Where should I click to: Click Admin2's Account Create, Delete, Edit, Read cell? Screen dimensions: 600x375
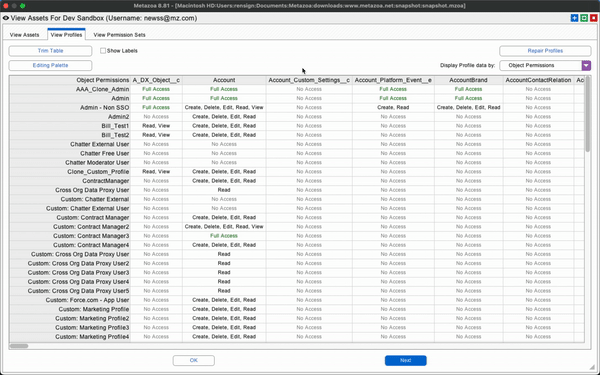224,117
